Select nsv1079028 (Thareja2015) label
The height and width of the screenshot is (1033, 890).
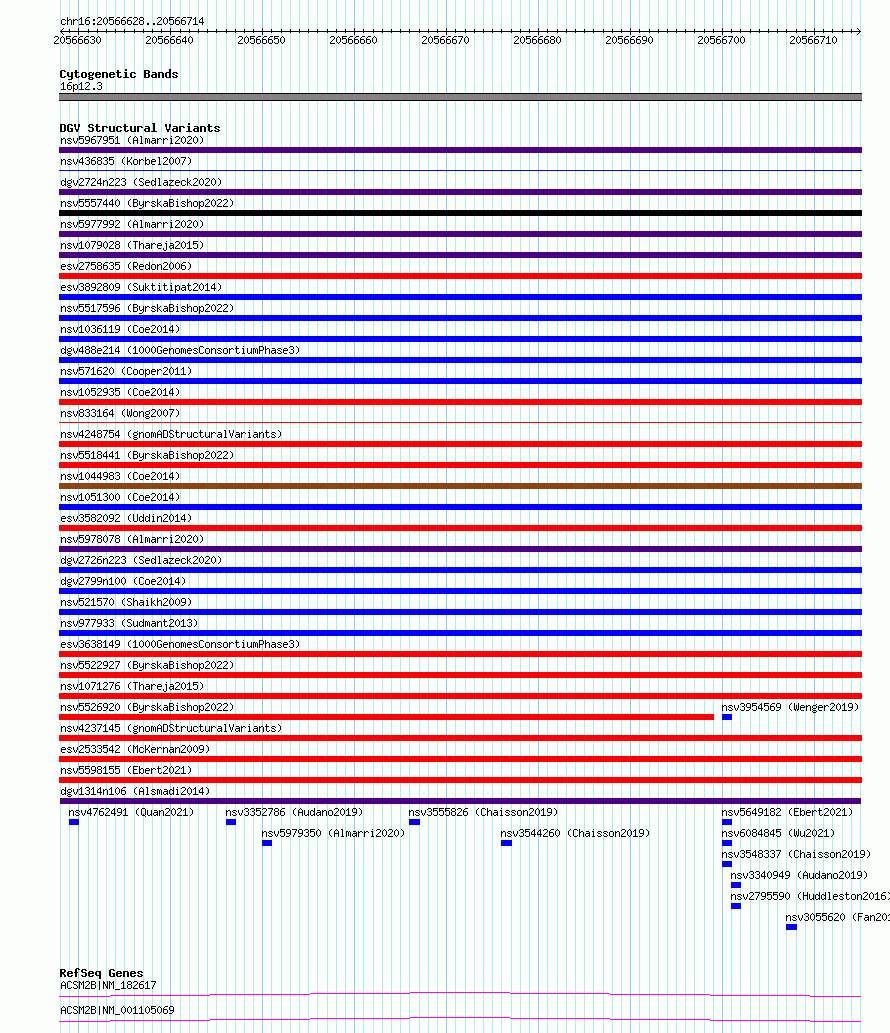tap(132, 246)
